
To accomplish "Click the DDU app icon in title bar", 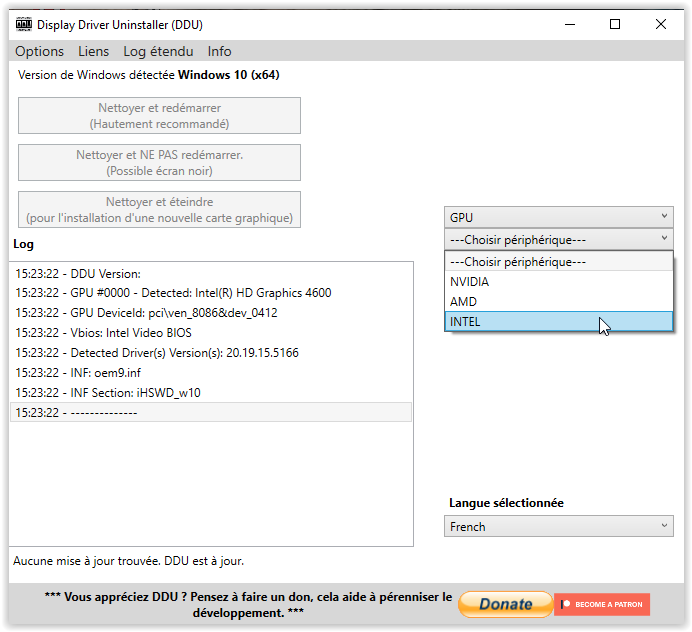I will click(x=24, y=24).
